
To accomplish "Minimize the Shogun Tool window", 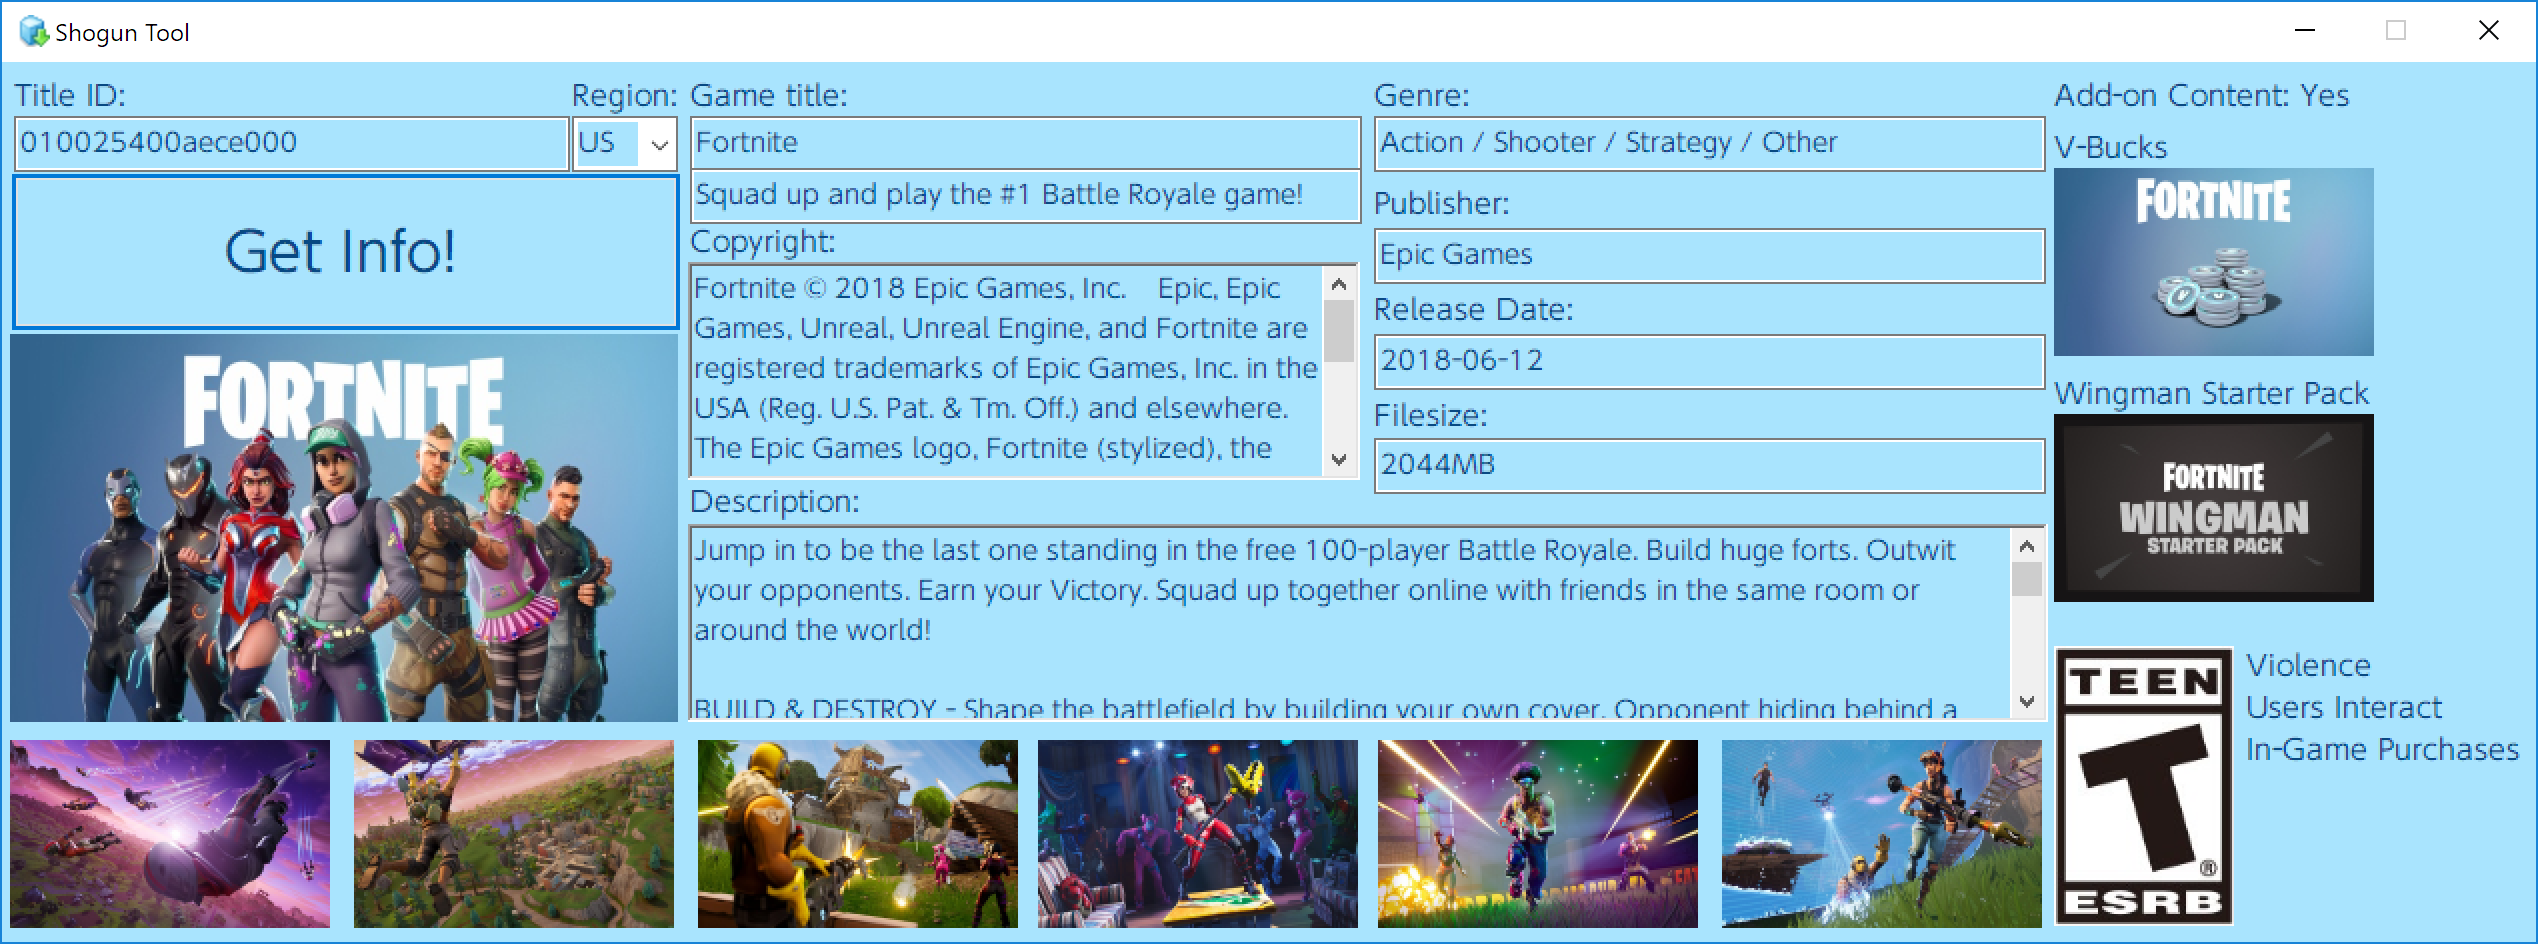I will tap(2305, 31).
